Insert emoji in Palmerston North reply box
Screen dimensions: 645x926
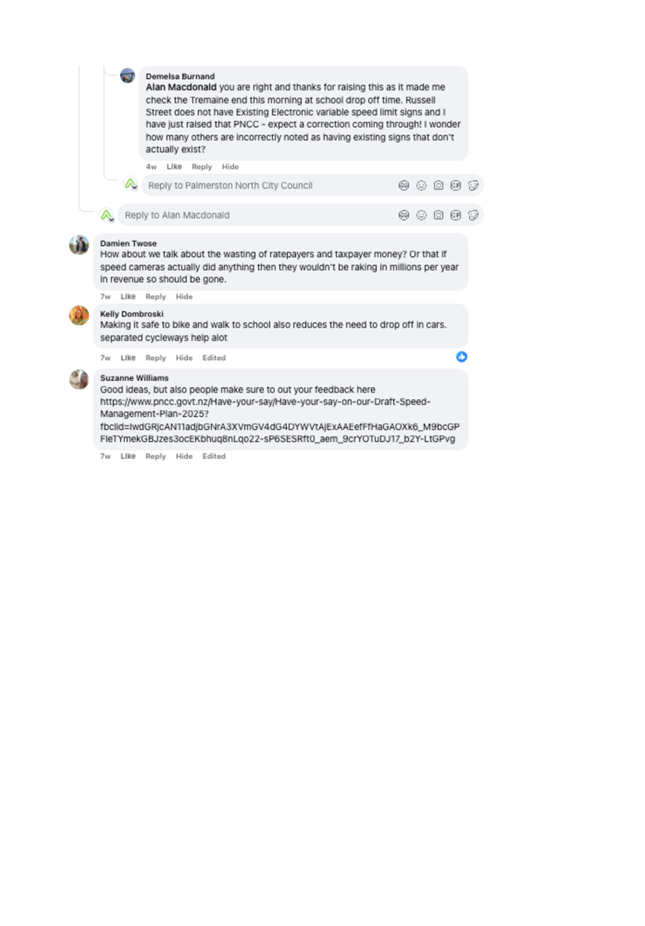[421, 185]
